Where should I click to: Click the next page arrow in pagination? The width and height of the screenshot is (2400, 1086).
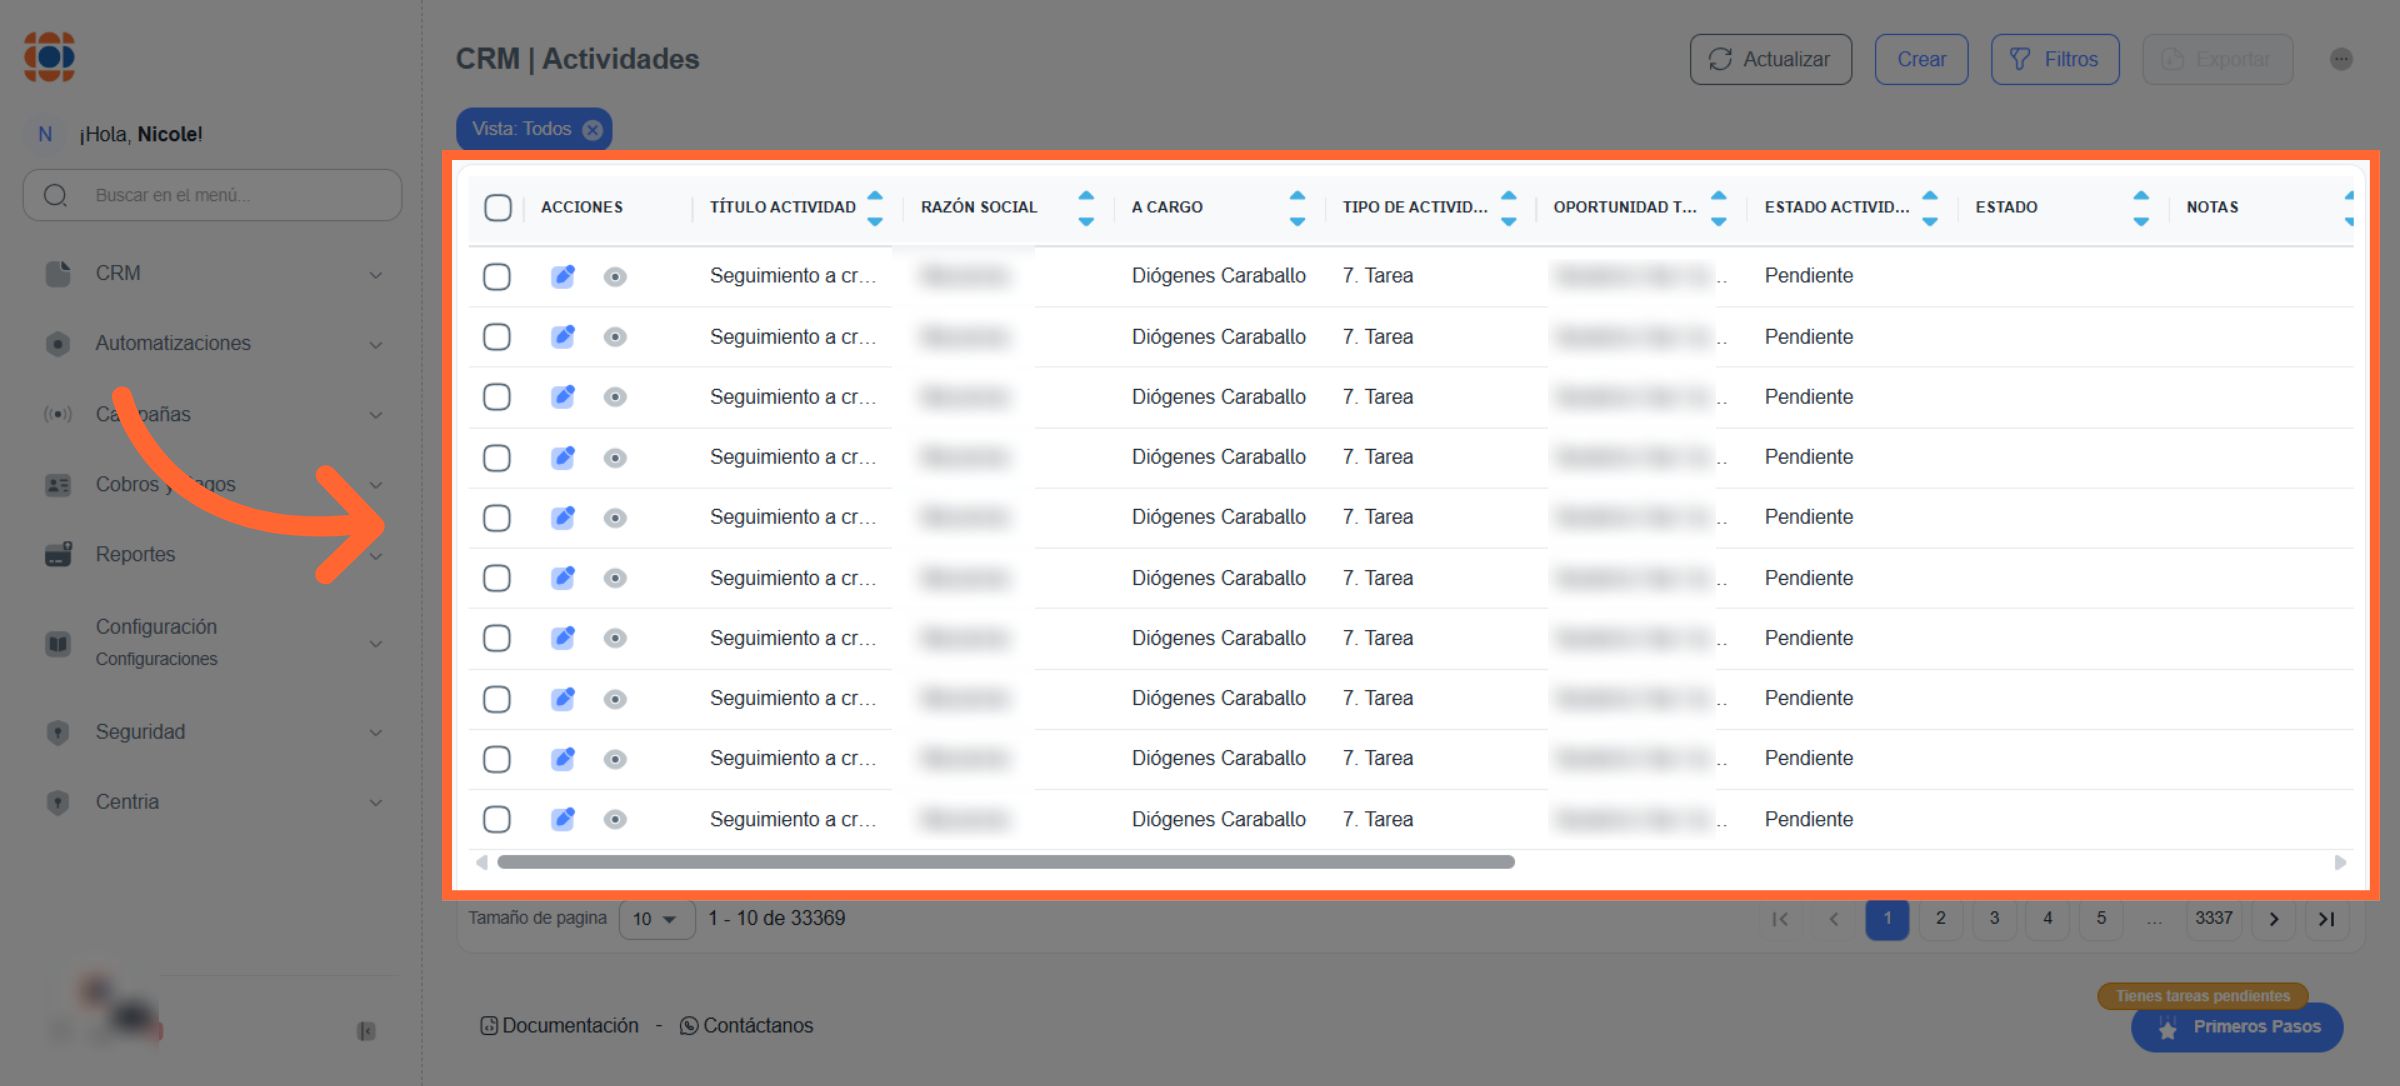(x=2274, y=918)
